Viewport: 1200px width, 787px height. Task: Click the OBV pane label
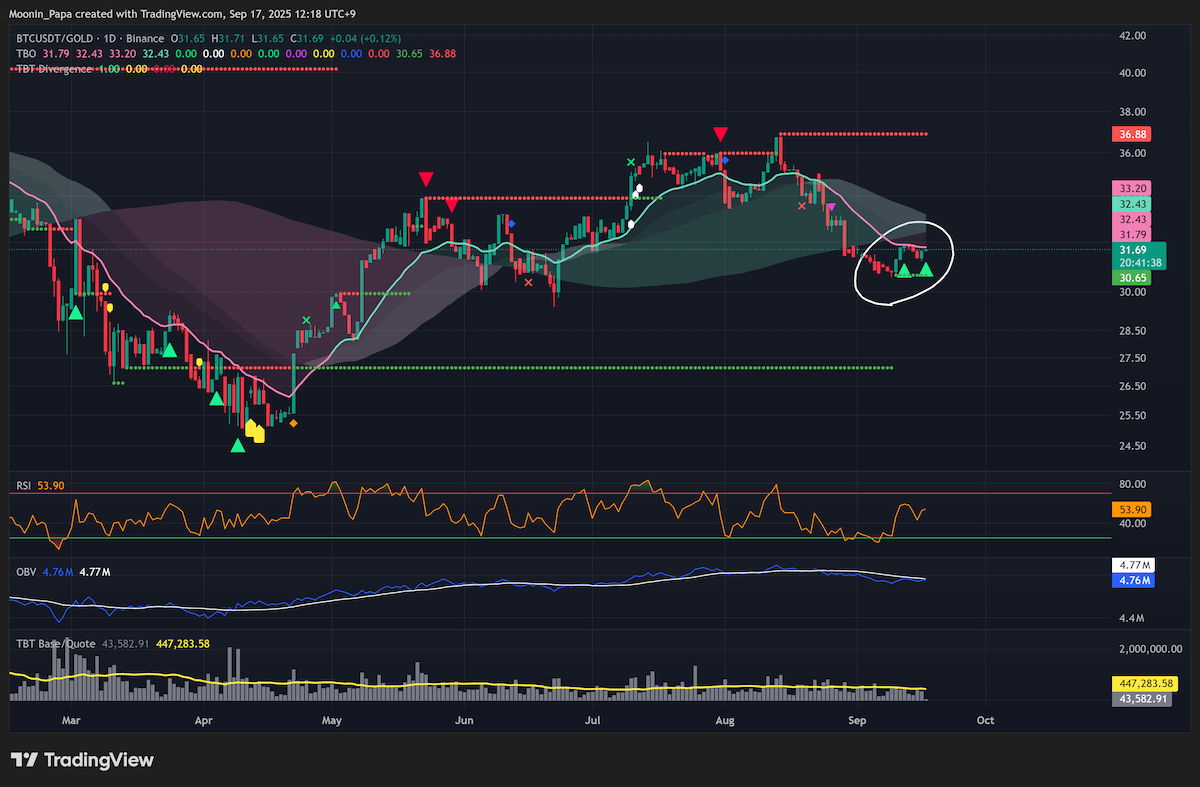25,573
